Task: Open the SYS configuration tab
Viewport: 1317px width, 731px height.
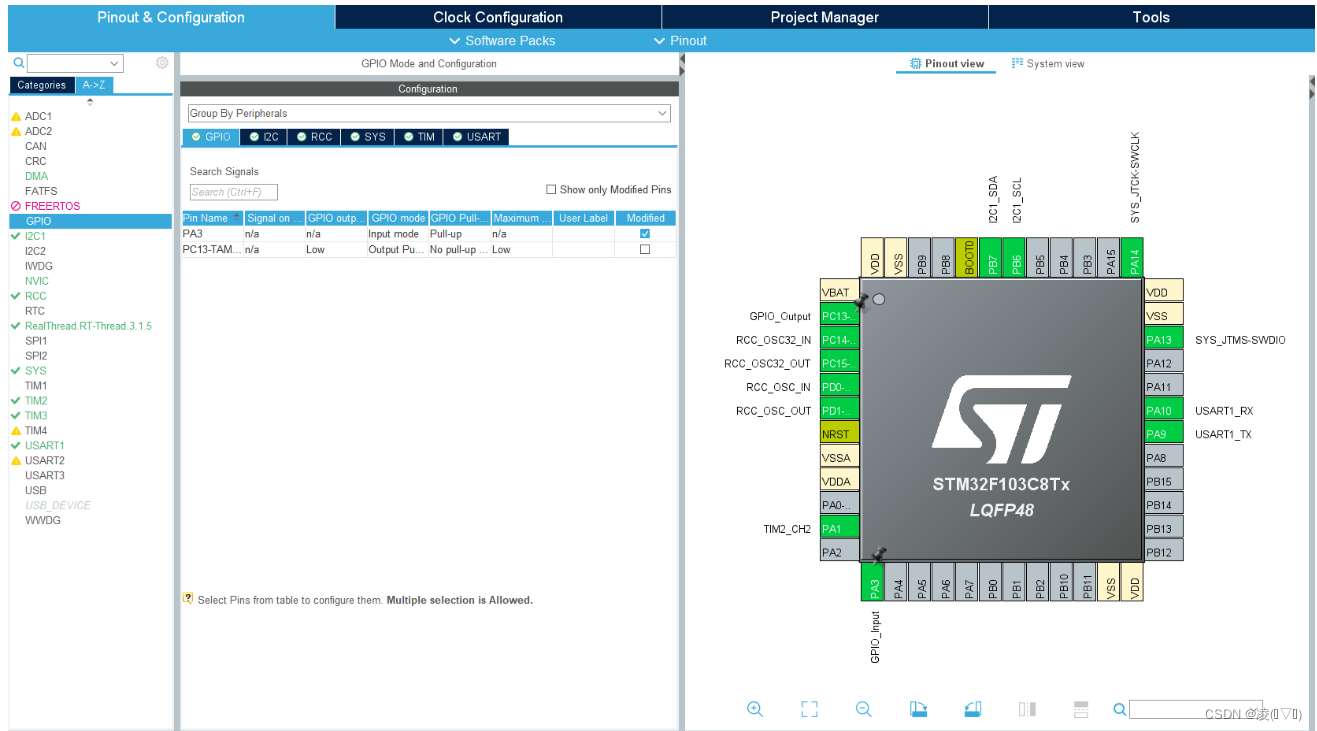Action: pyautogui.click(x=367, y=137)
